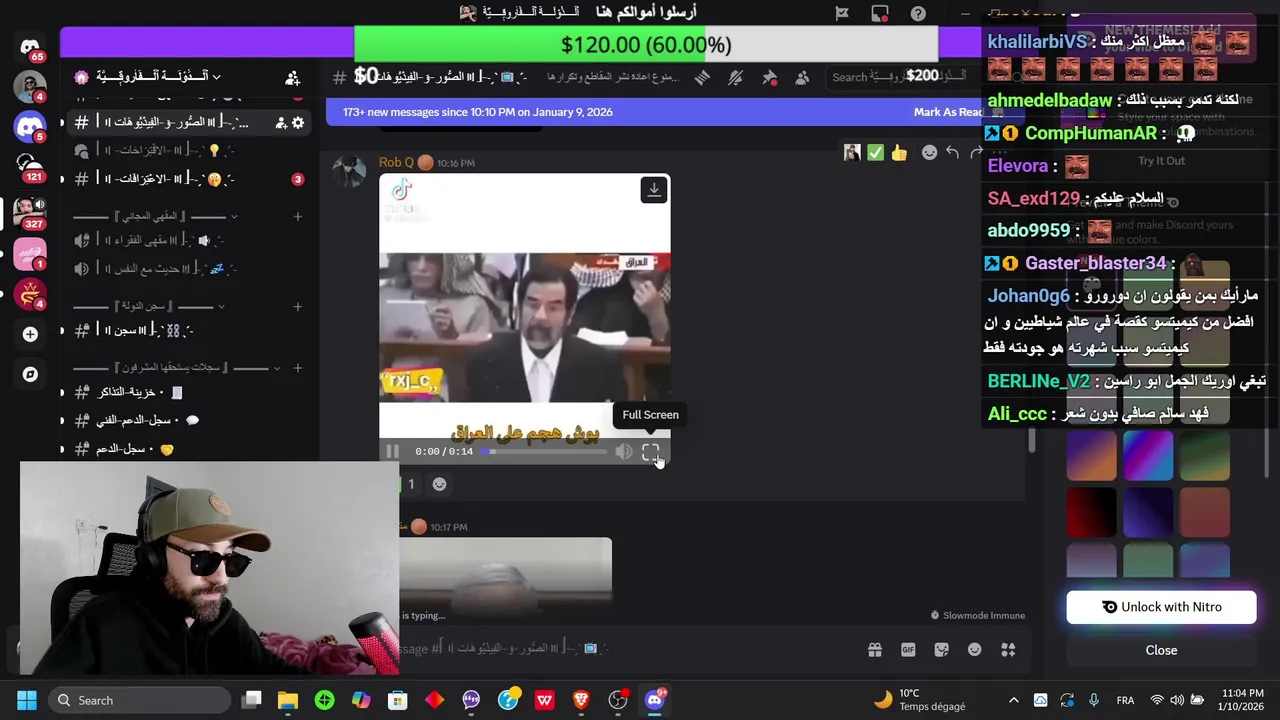Click the Reply arrow on message toolbar
This screenshot has width=1280, height=720.
[953, 152]
